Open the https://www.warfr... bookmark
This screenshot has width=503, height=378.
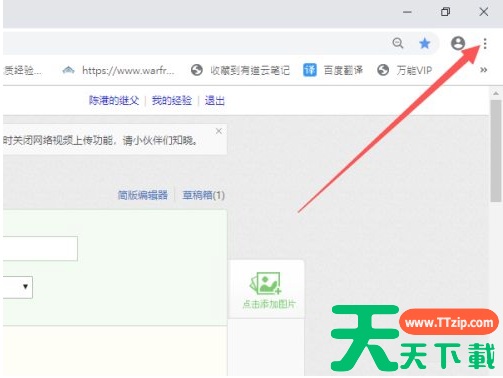(118, 70)
